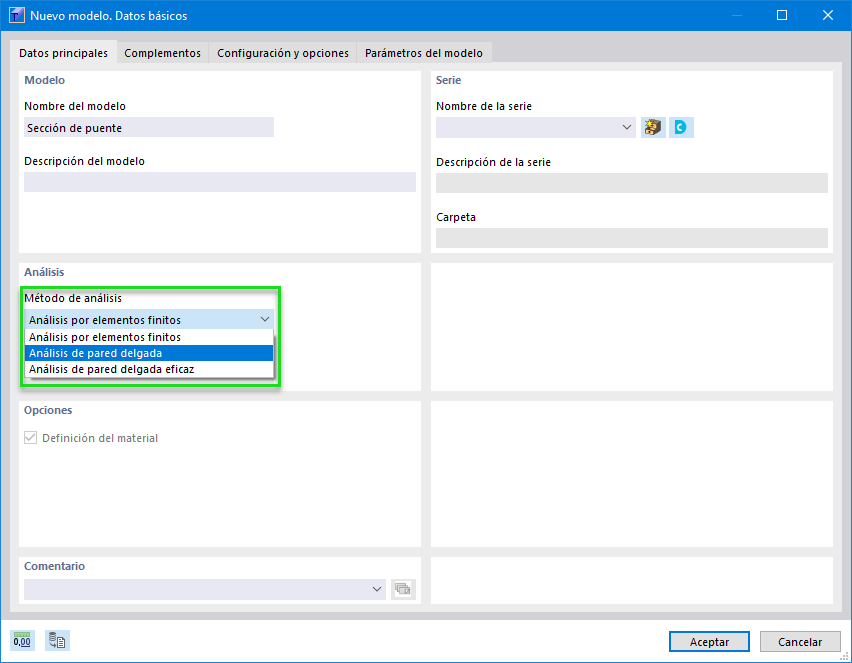Open the Configuración y opciones tab

283,53
